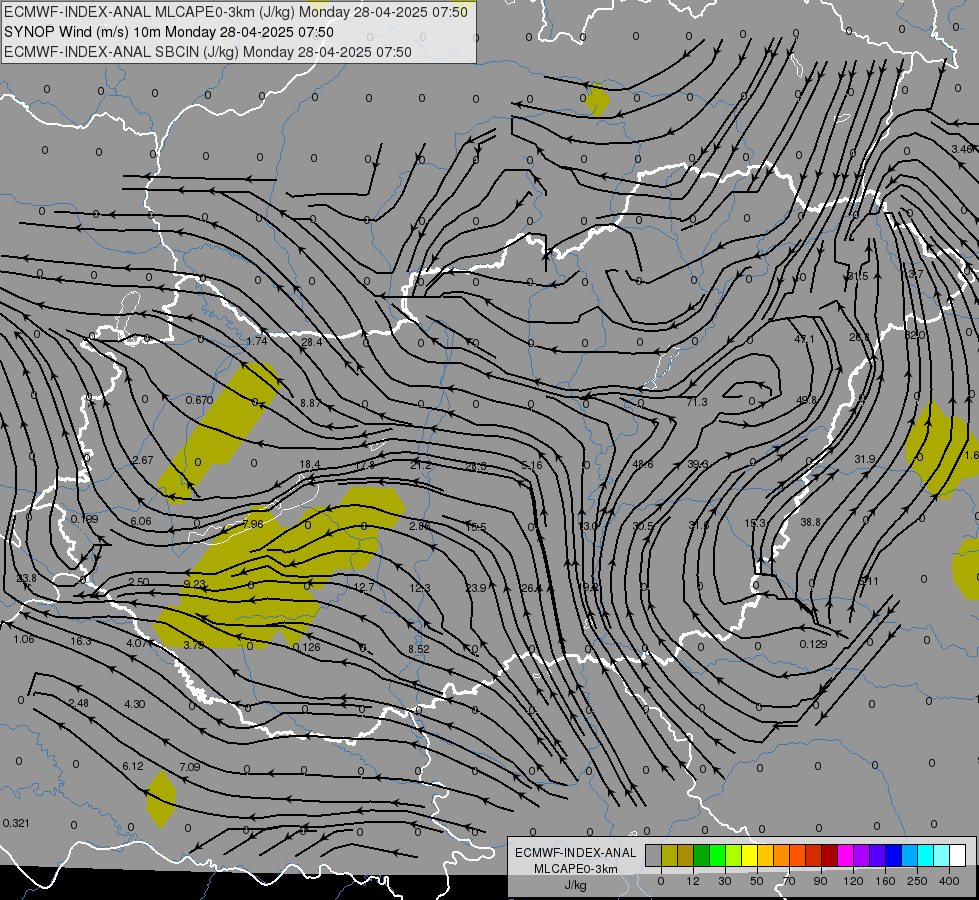Pick the magenta swatch in the legend
Image resolution: width=979 pixels, height=900 pixels.
pyautogui.click(x=845, y=855)
